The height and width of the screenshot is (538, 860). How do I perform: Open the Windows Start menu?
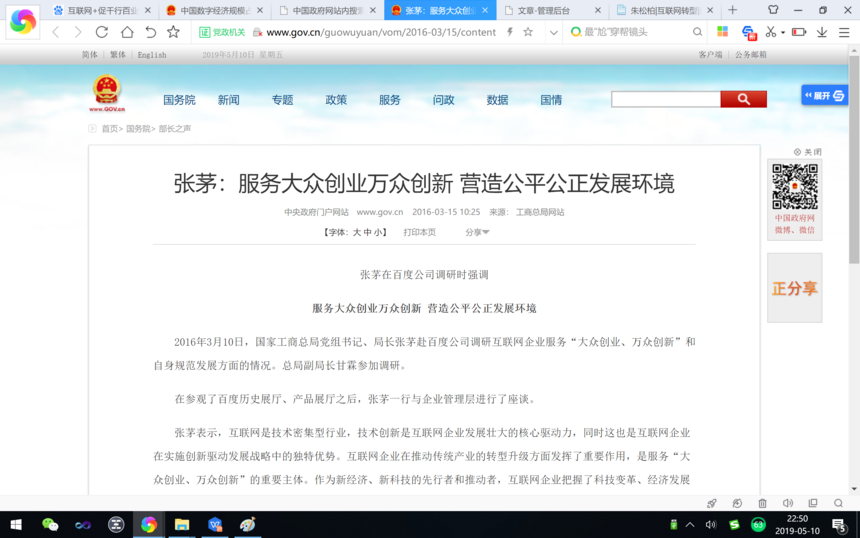click(16, 525)
